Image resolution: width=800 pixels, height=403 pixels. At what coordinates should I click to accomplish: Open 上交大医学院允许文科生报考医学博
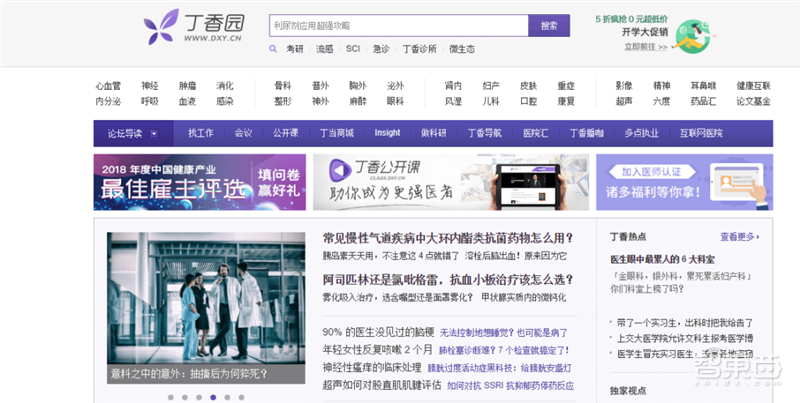pos(685,338)
